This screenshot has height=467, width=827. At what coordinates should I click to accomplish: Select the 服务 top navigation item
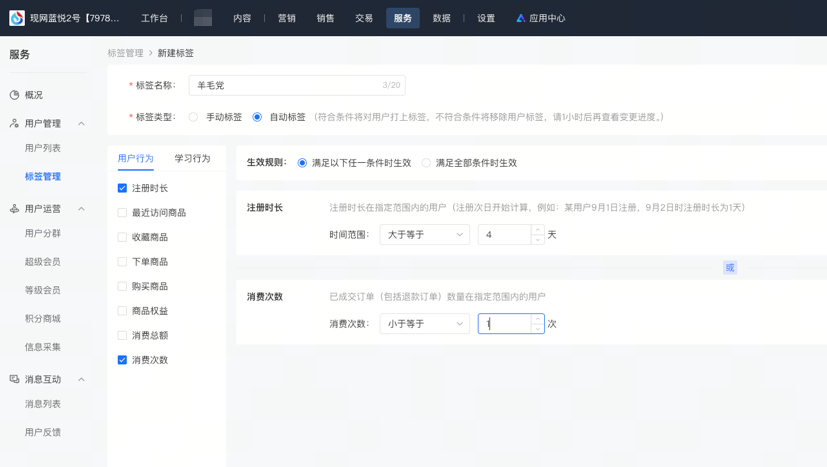[x=403, y=18]
